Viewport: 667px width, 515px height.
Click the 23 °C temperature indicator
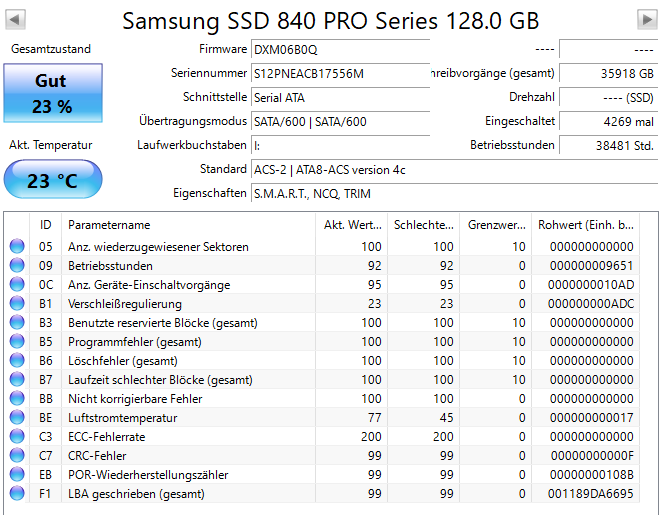pyautogui.click(x=51, y=181)
